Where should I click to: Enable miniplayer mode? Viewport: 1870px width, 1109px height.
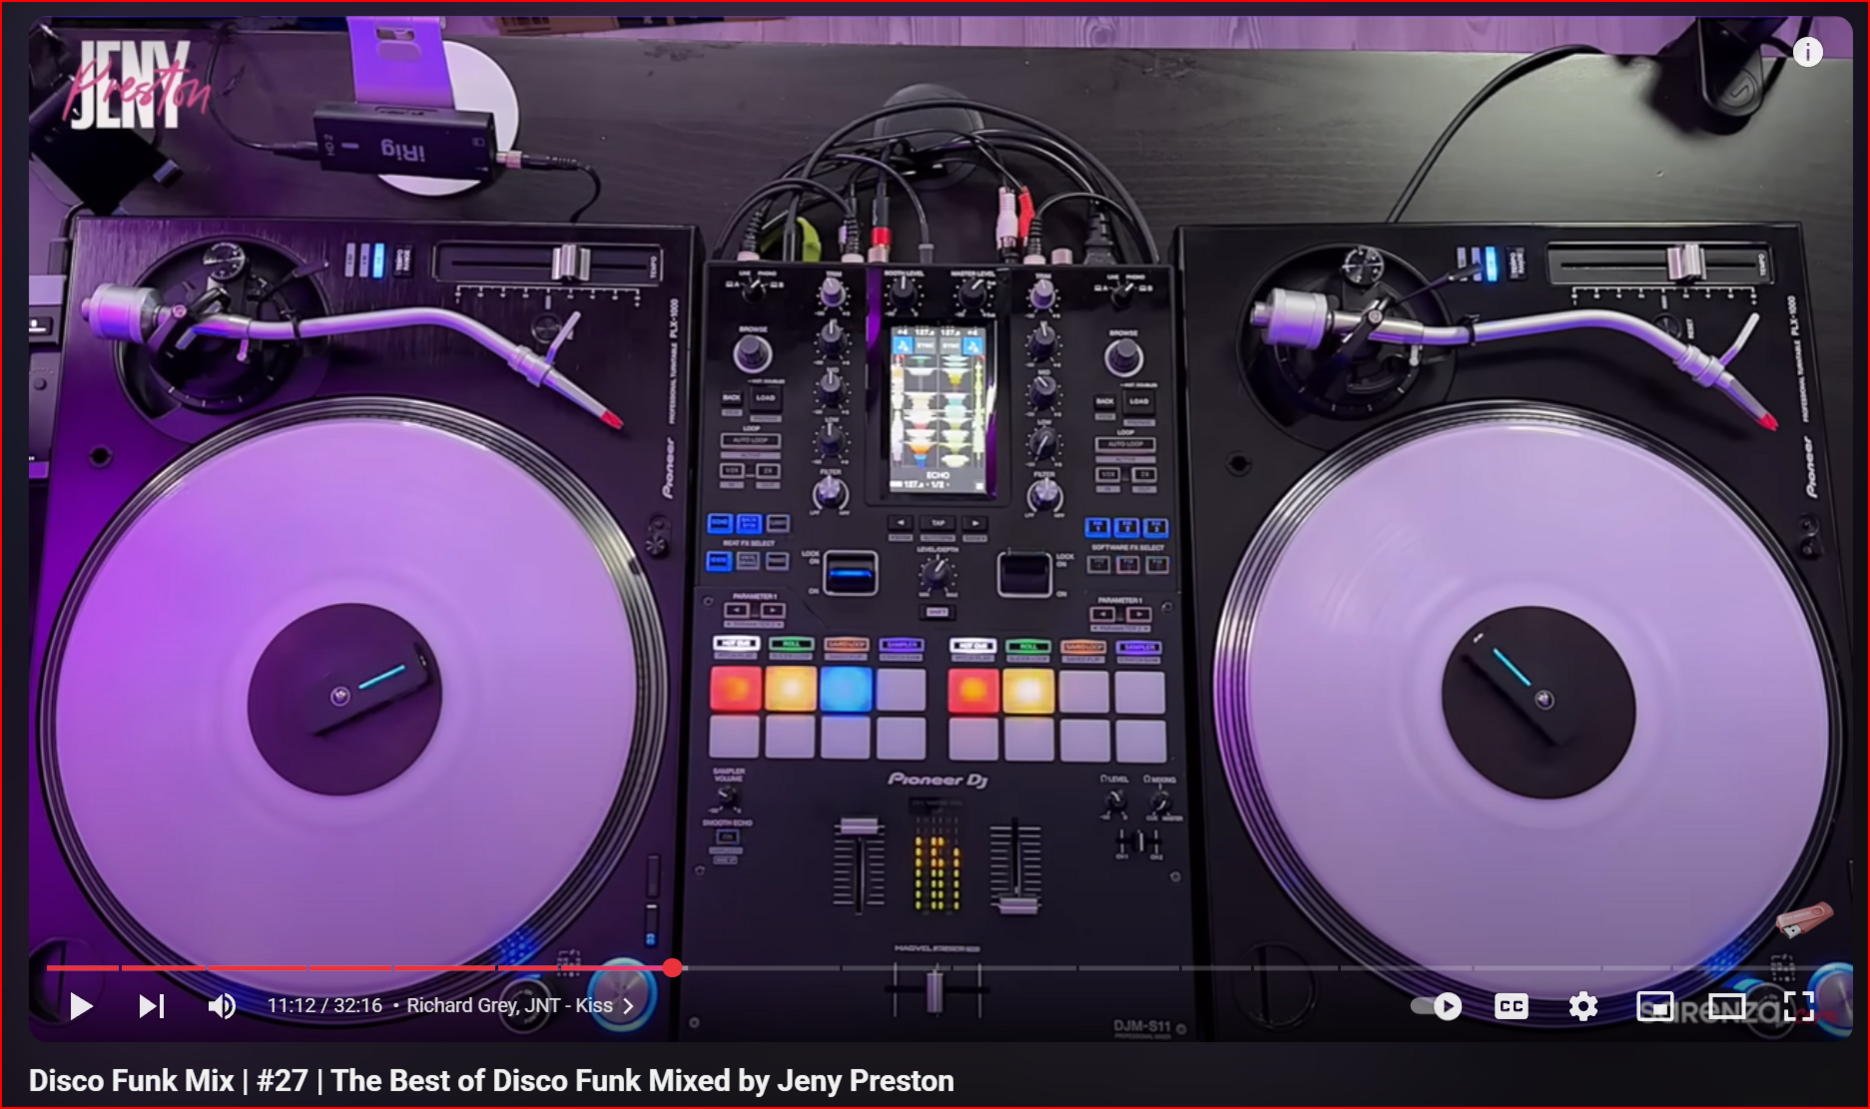pos(1655,1006)
